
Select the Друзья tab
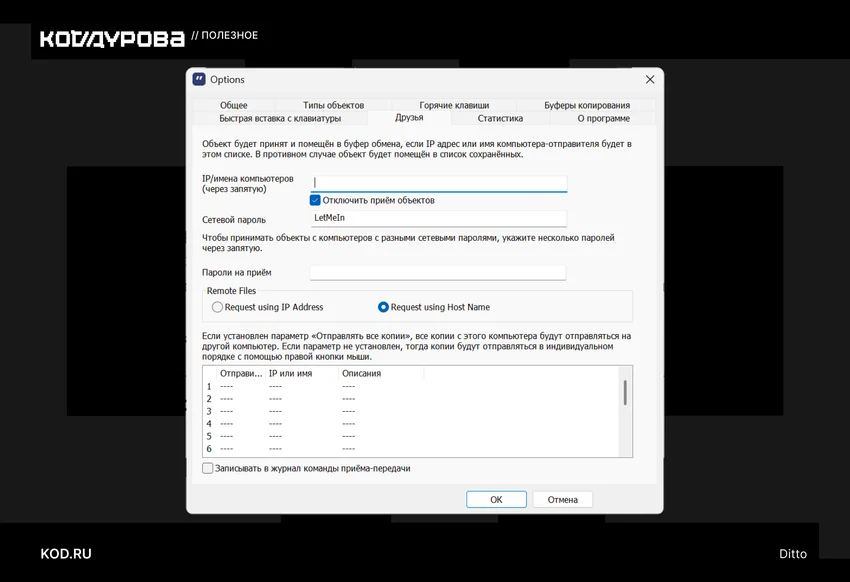click(x=409, y=118)
